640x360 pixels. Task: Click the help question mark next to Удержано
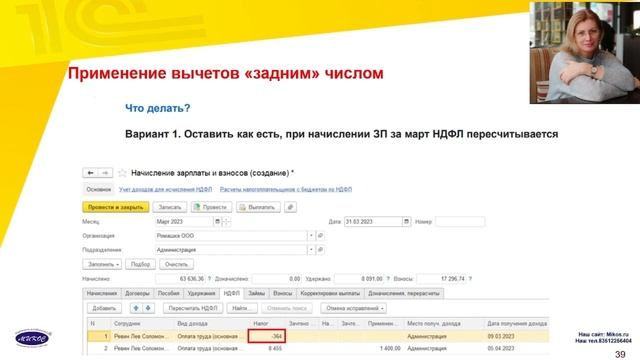pos(388,279)
